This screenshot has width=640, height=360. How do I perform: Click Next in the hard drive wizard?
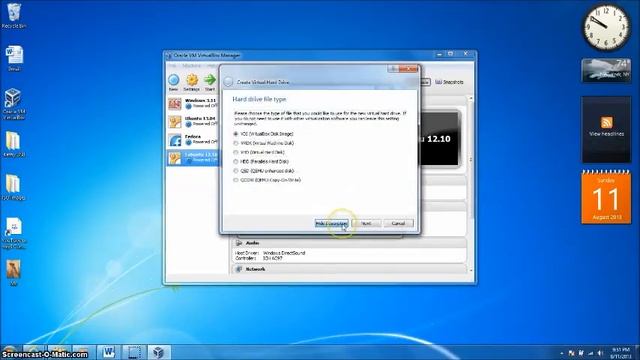coord(366,224)
